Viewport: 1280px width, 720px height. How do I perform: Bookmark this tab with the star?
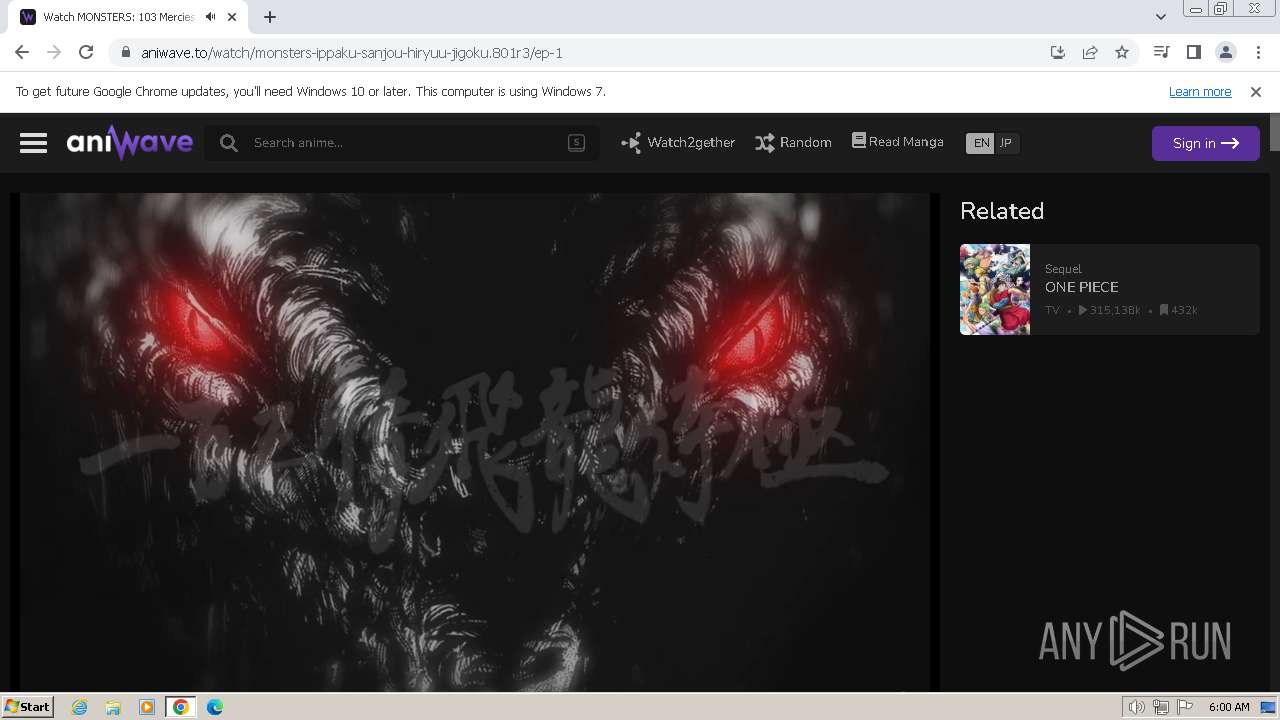coord(1122,53)
